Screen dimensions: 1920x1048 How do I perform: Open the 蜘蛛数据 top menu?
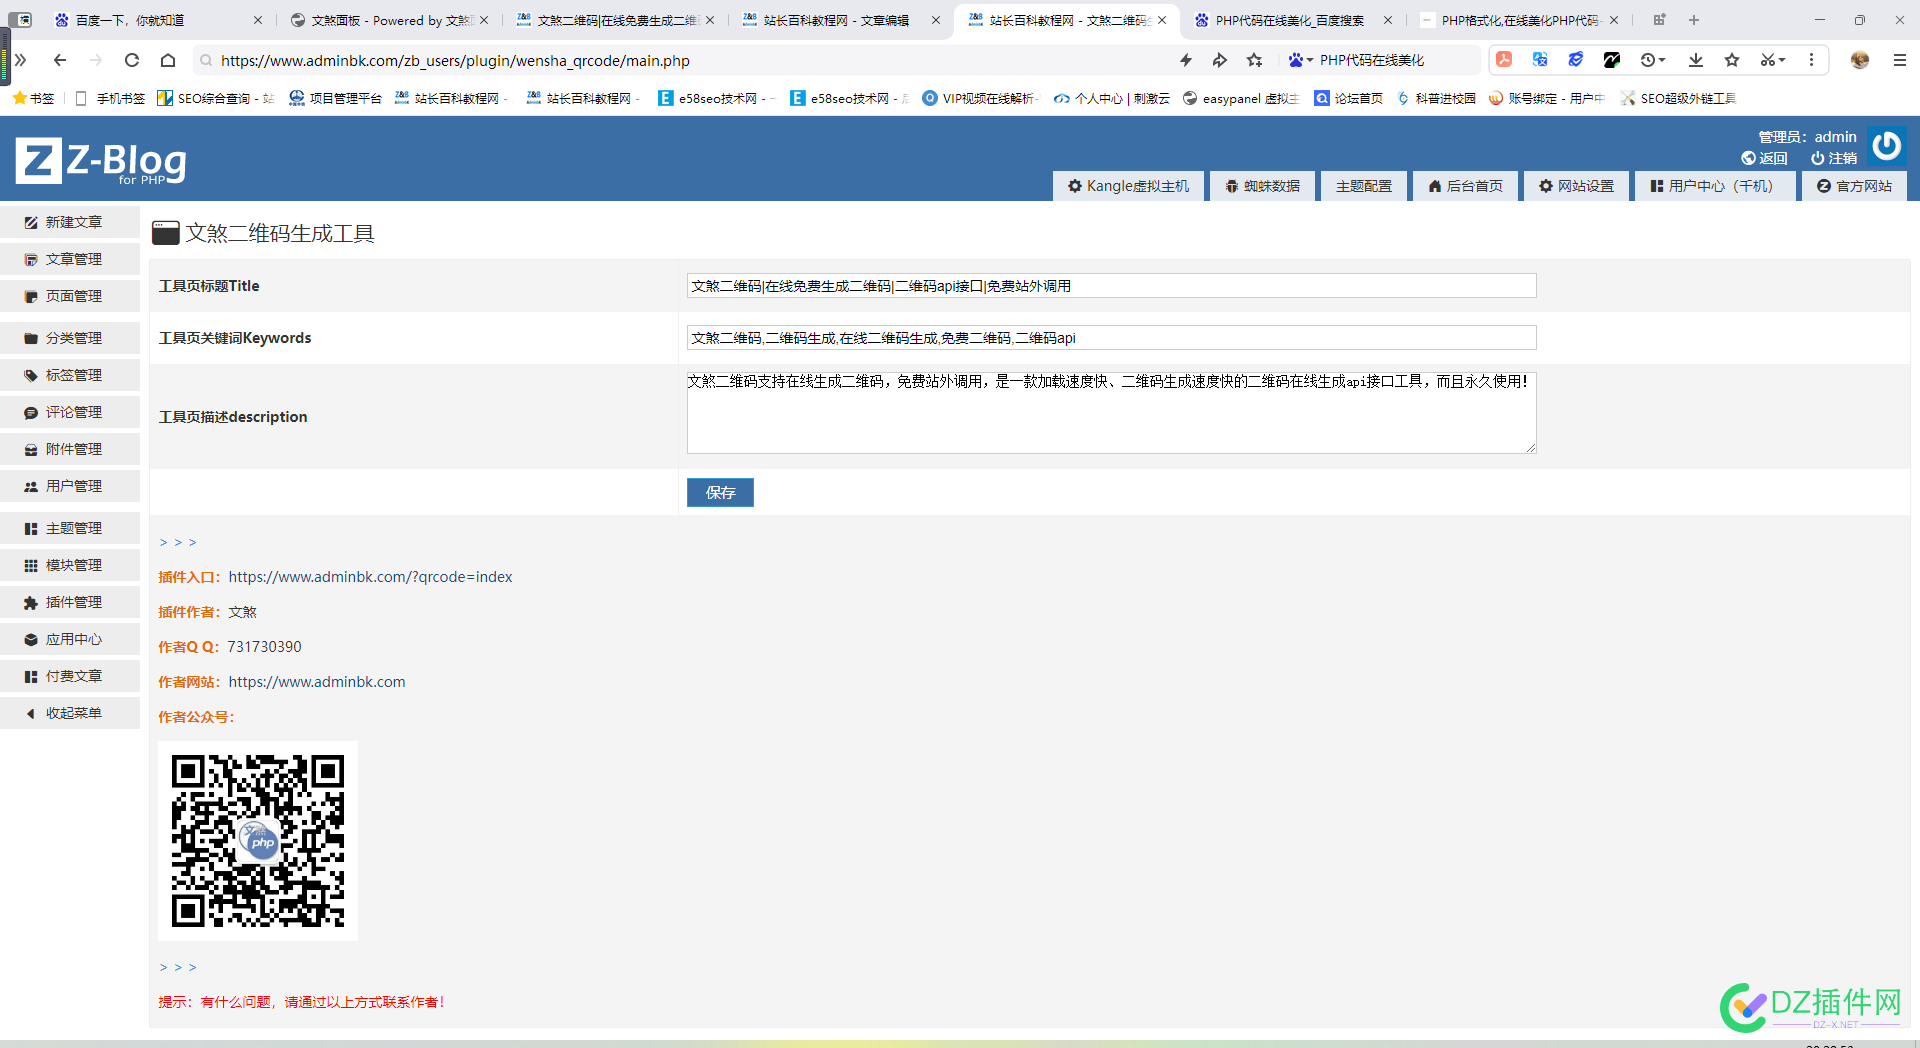coord(1262,186)
